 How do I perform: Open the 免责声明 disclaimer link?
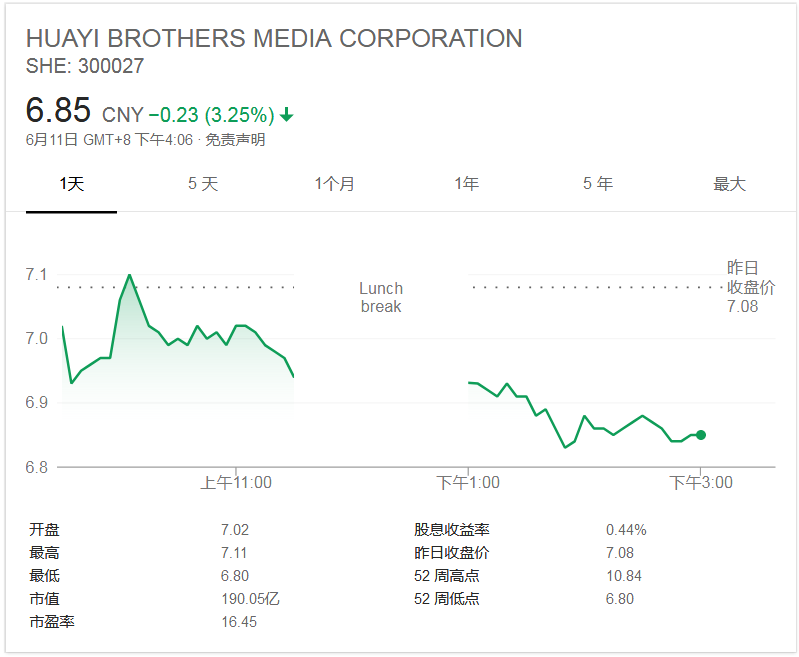235,140
